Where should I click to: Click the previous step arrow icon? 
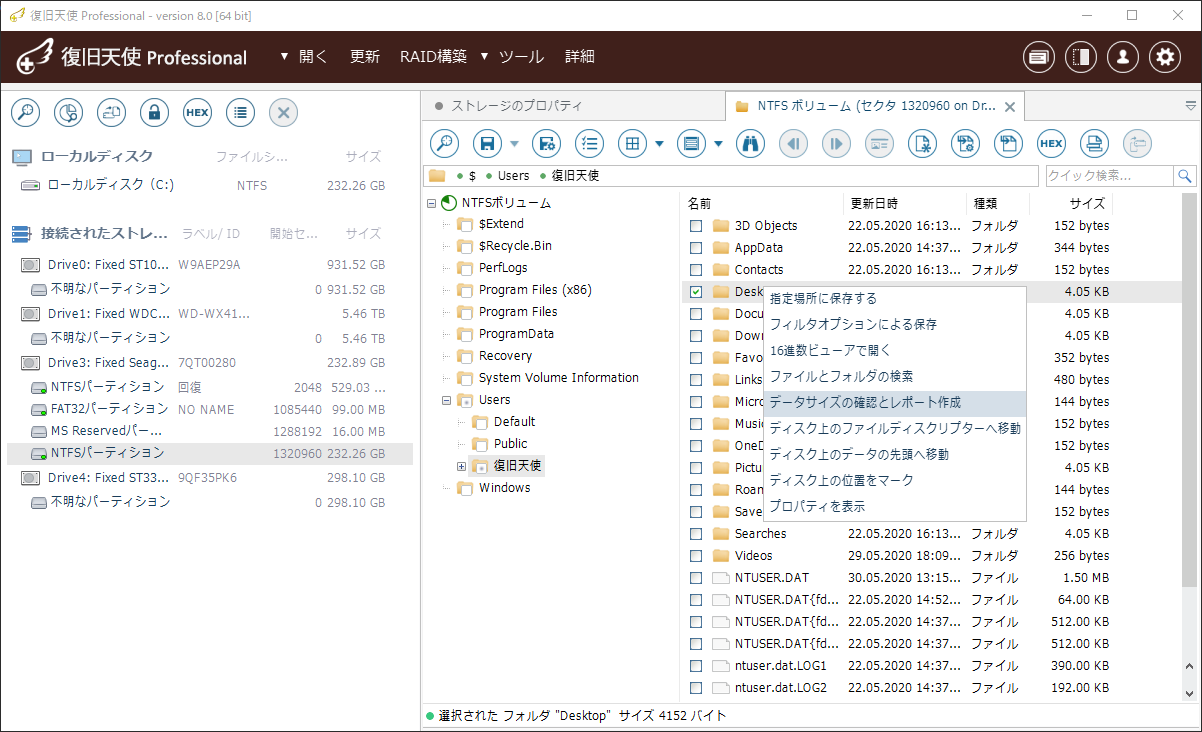click(793, 144)
